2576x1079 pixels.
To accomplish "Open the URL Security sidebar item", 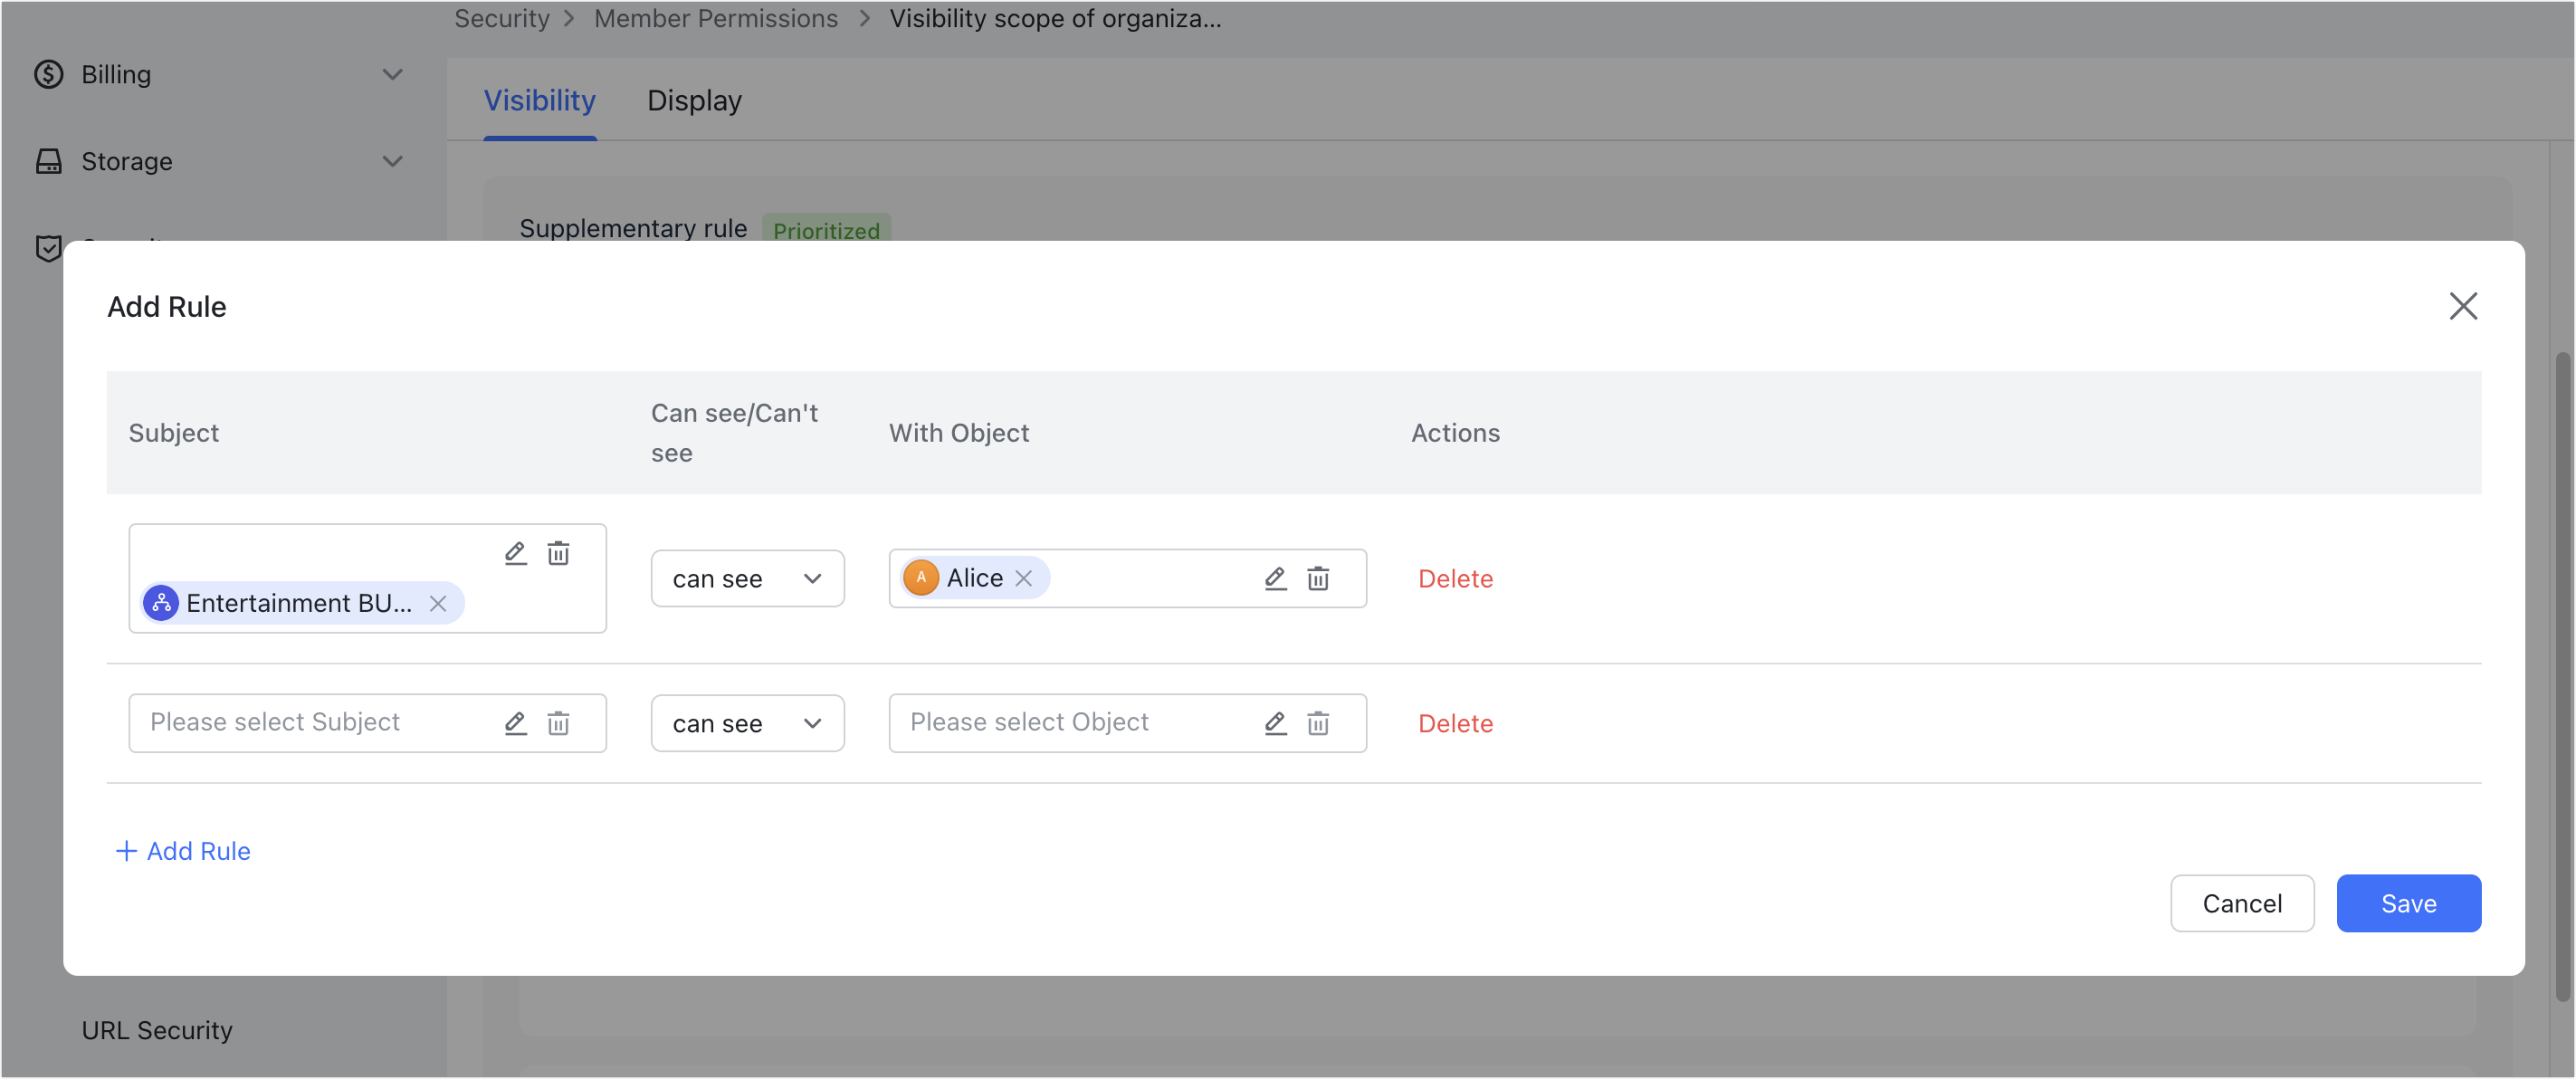I will click(x=157, y=1030).
